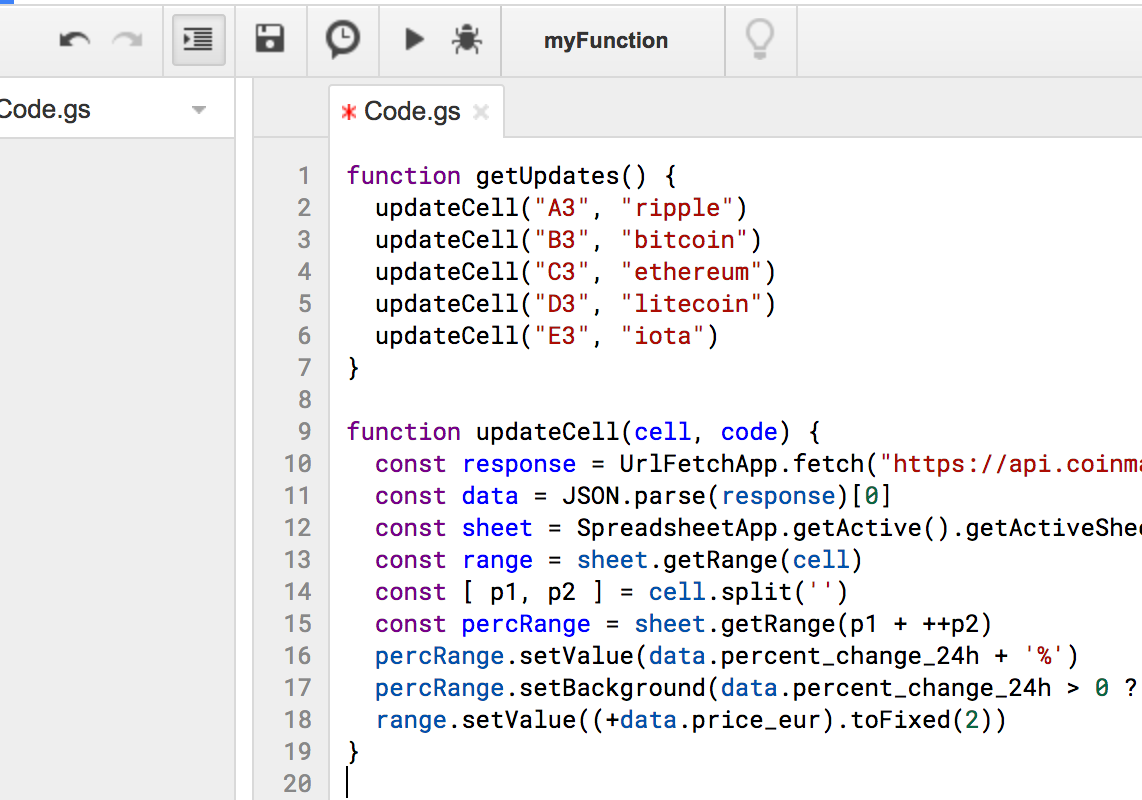The height and width of the screenshot is (800, 1142).
Task: Open the project triggers clock icon
Action: coord(343,40)
